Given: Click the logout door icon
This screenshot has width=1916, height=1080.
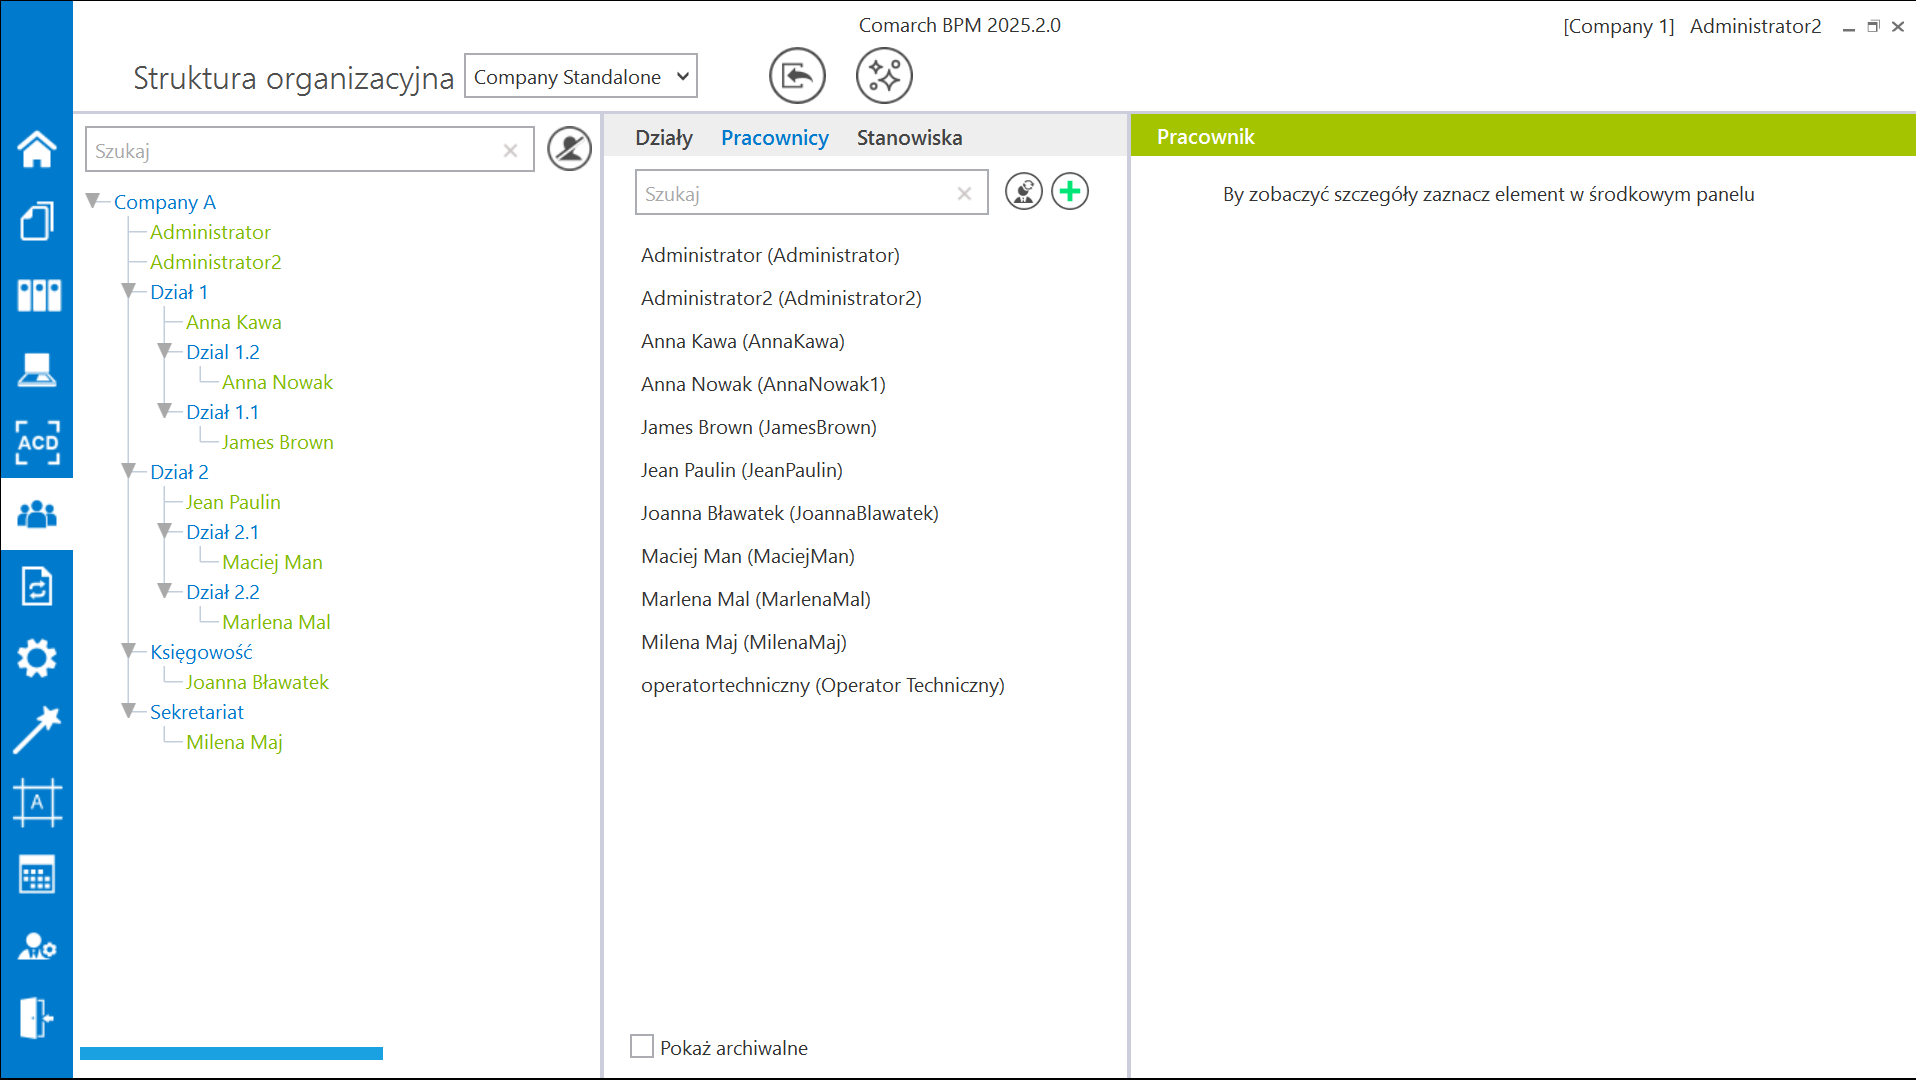Looking at the screenshot, I should pyautogui.click(x=37, y=1018).
